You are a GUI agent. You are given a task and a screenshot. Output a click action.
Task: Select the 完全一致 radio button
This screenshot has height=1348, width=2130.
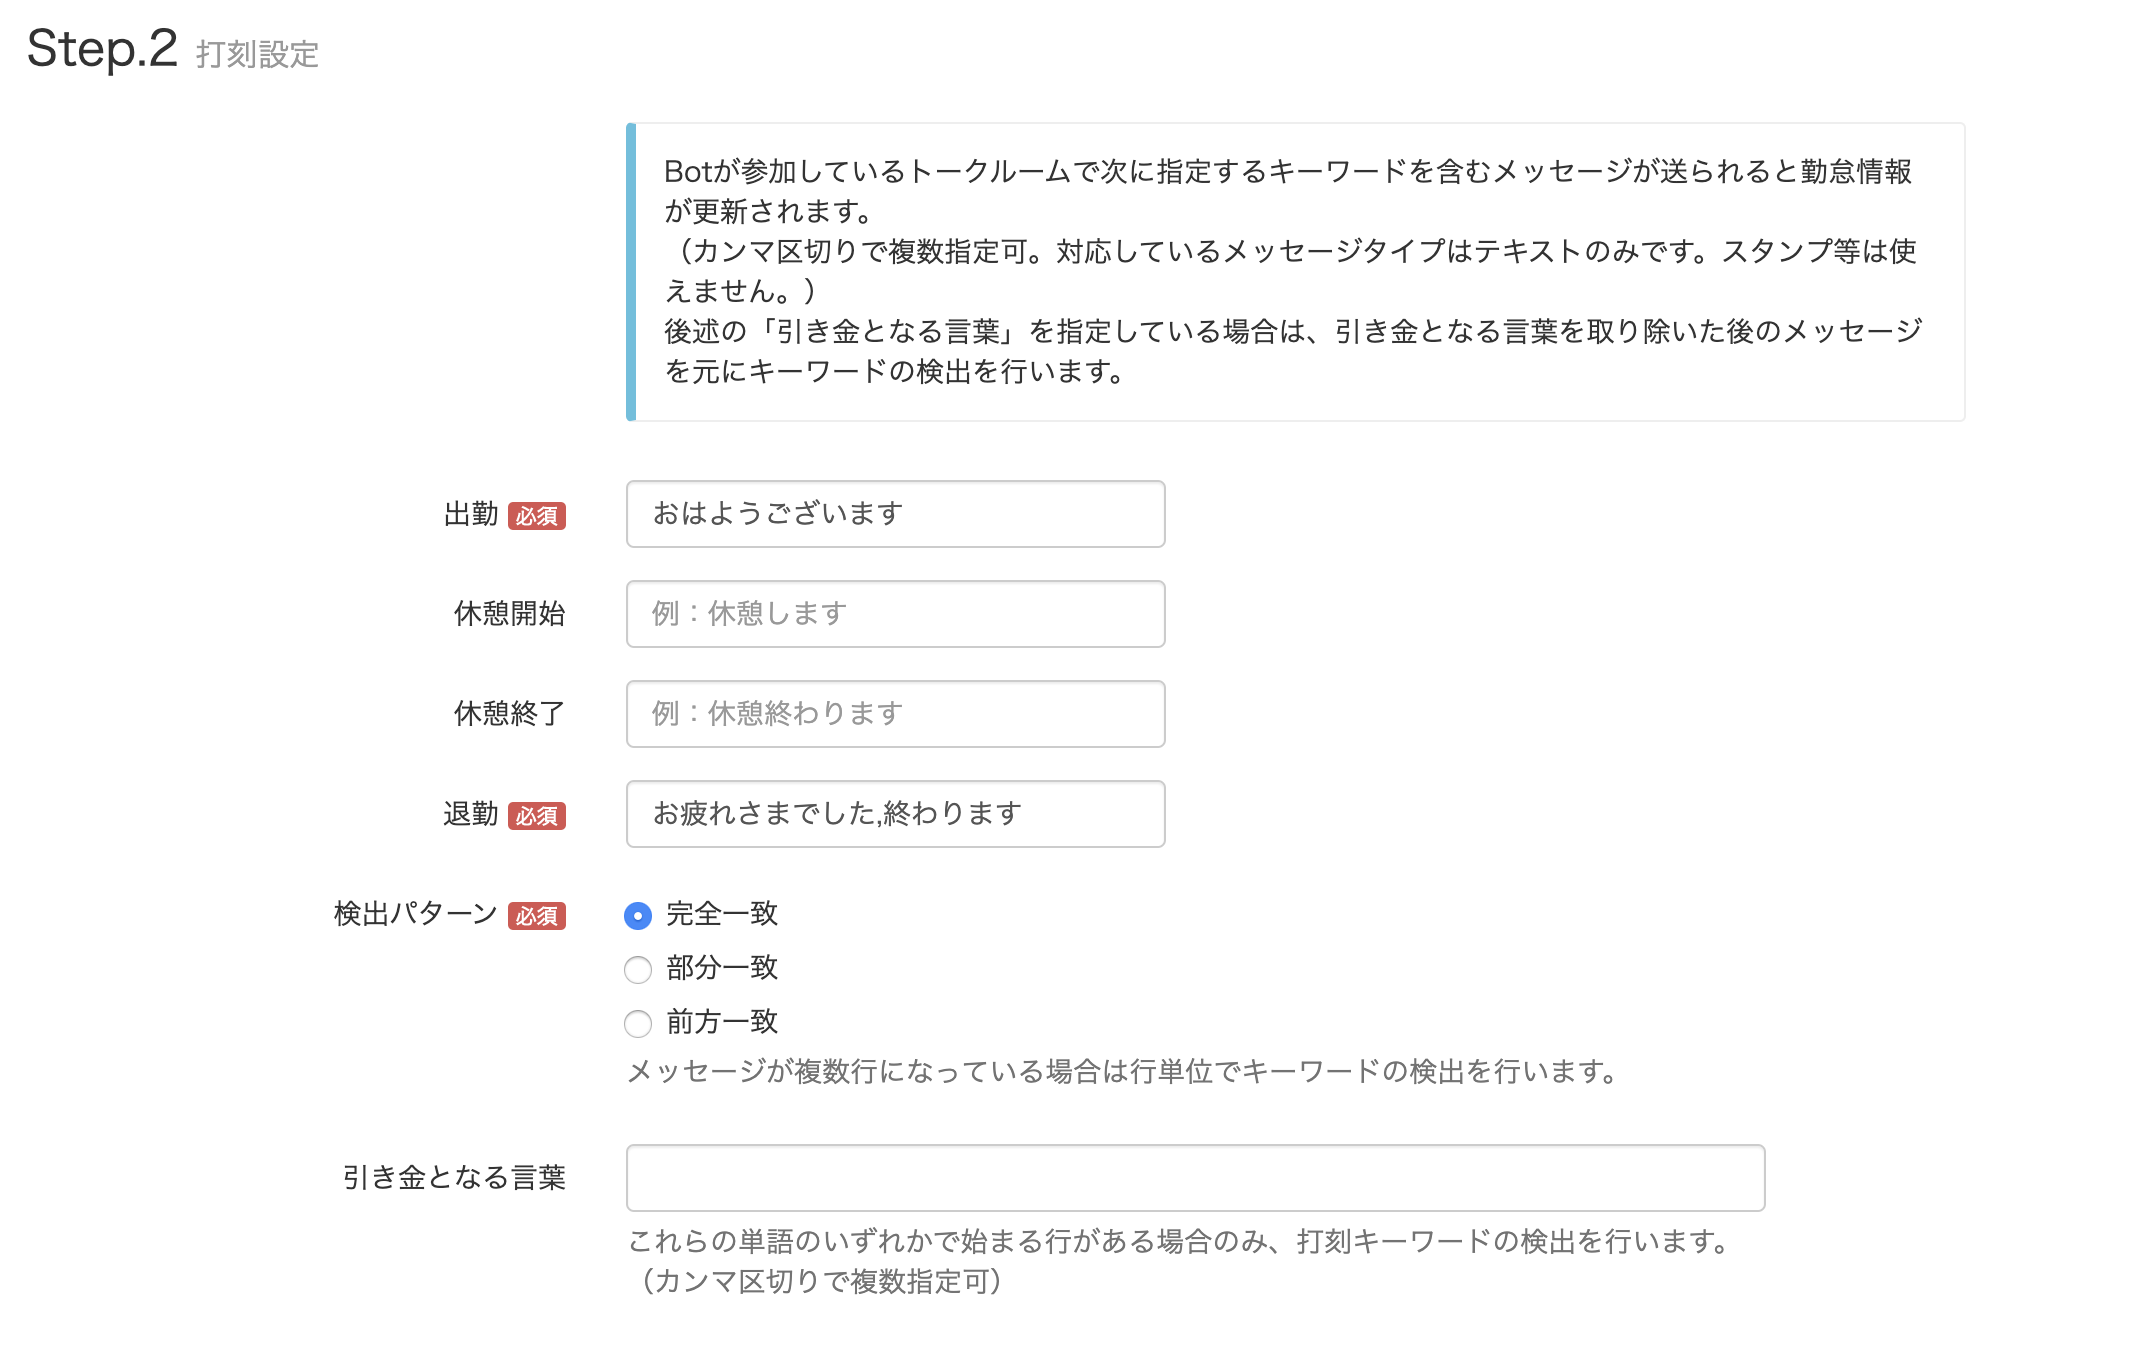(638, 916)
